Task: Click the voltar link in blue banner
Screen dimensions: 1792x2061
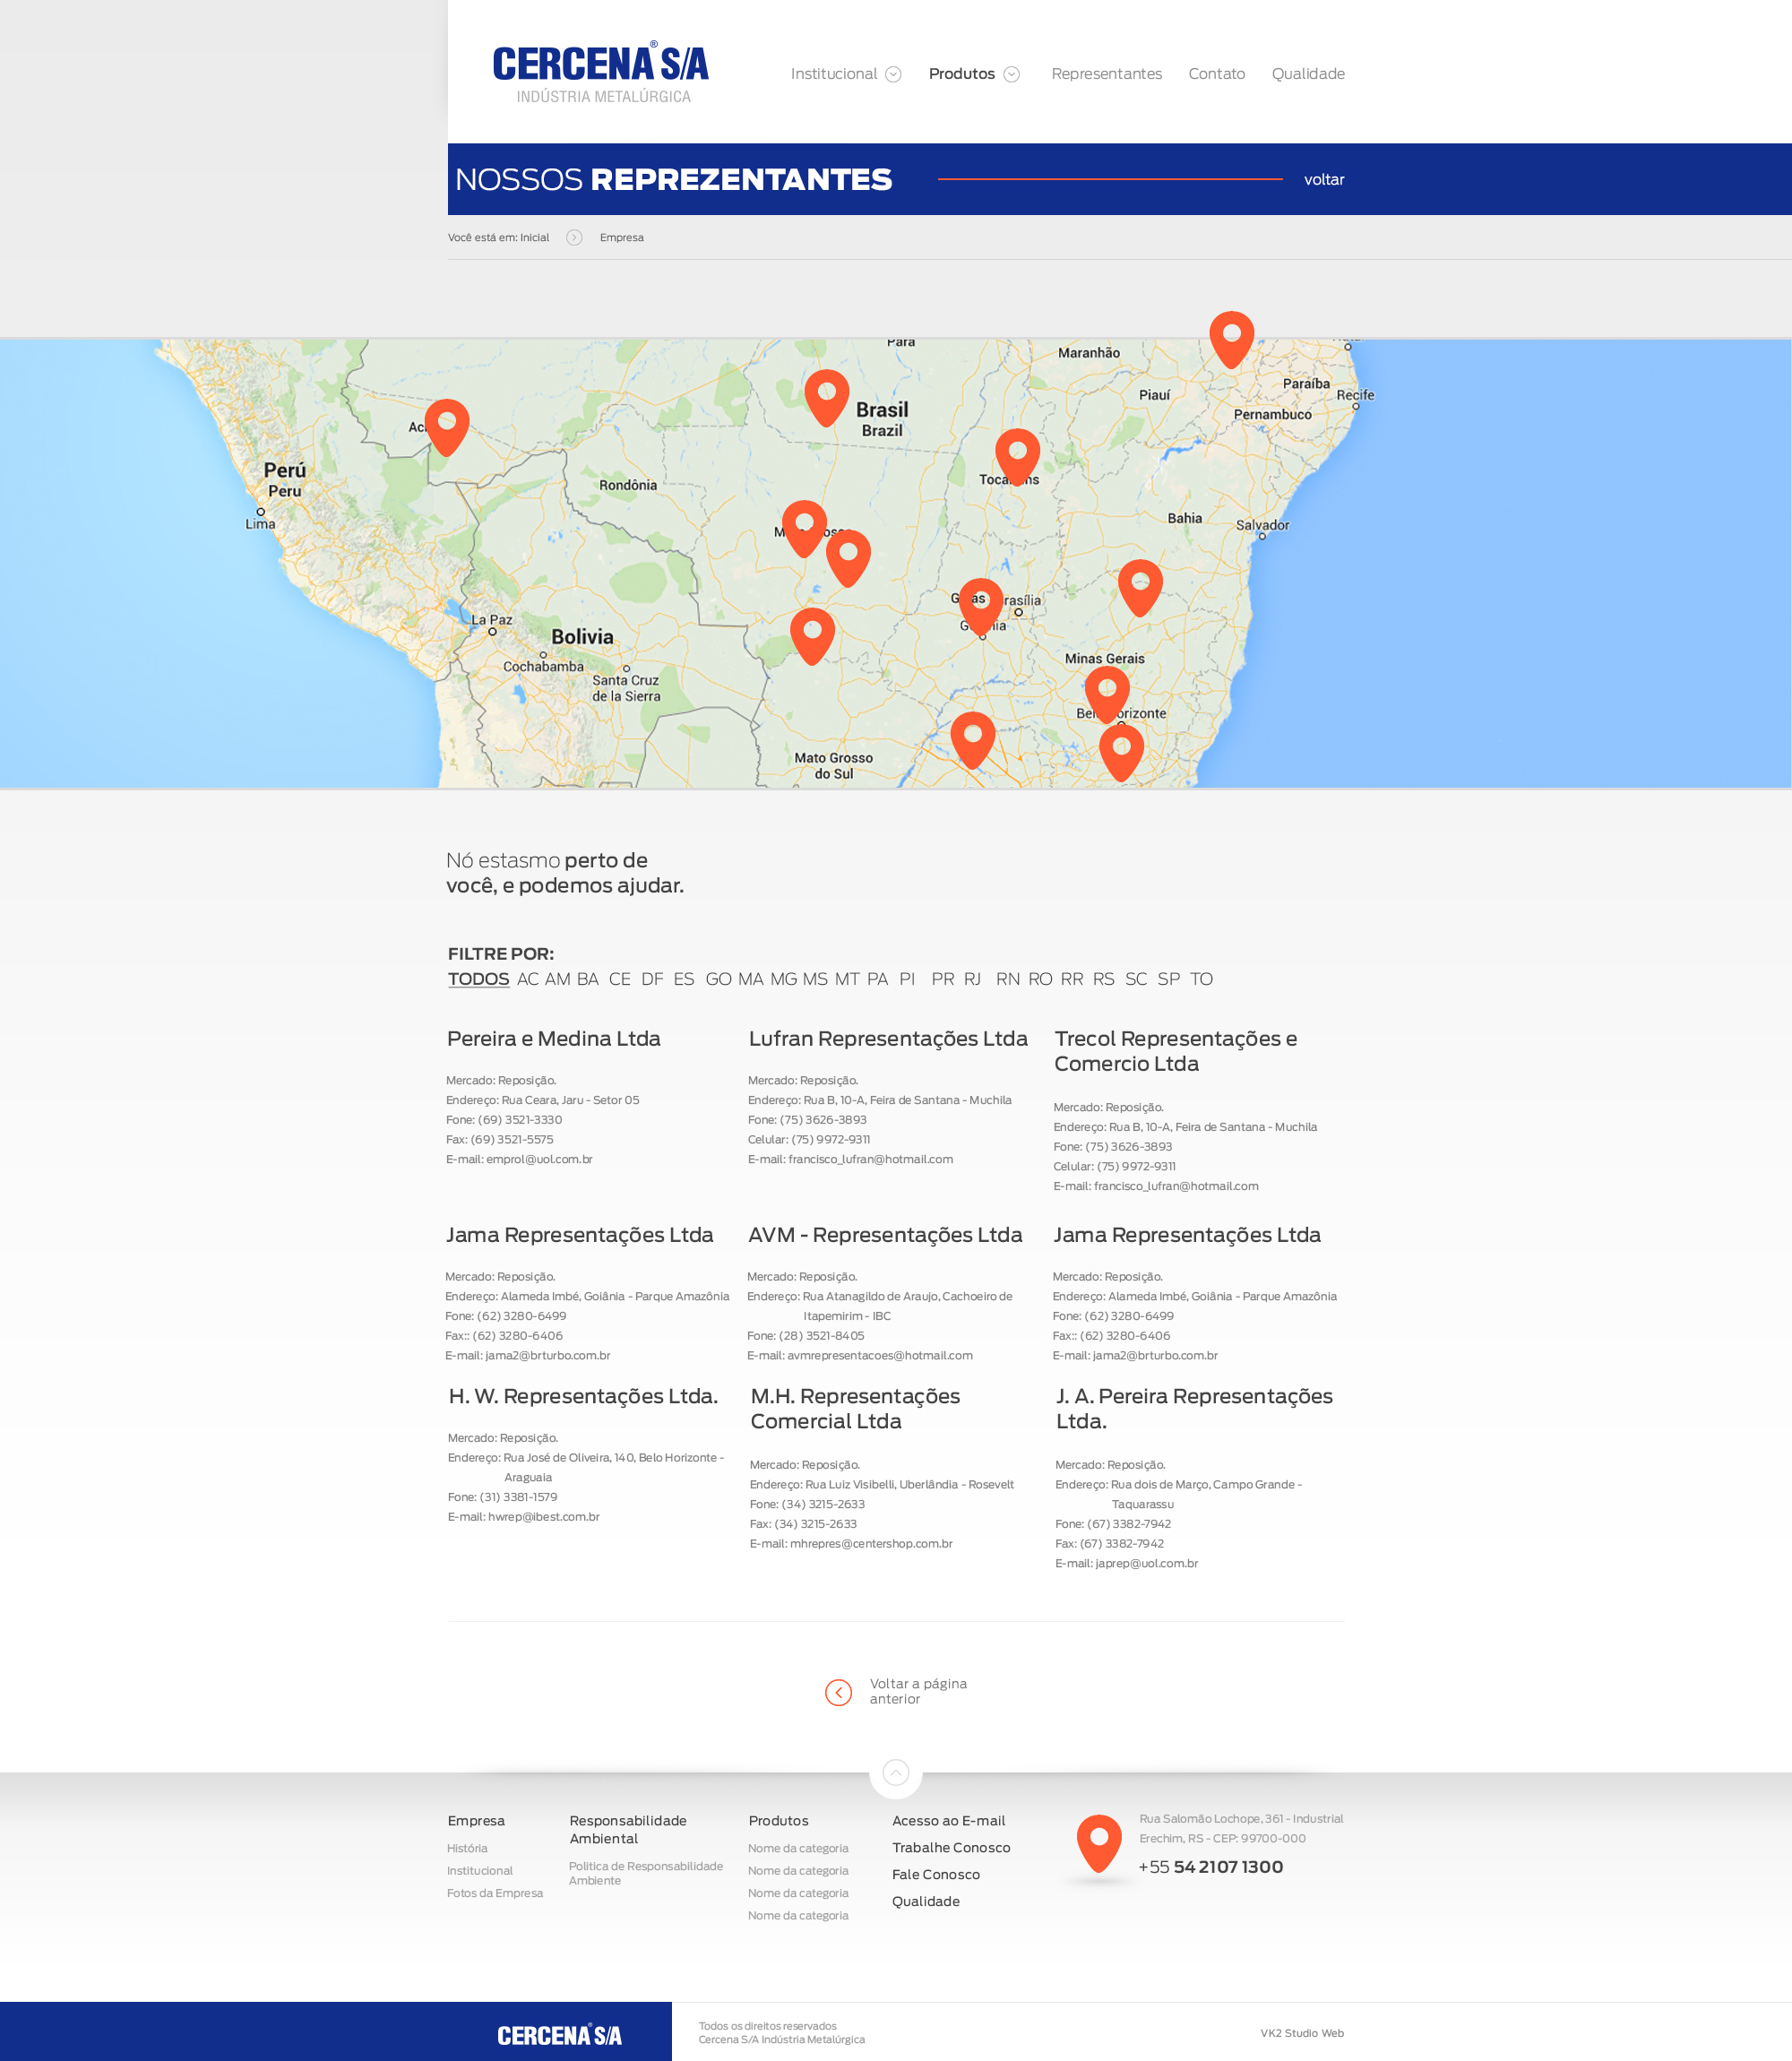Action: coord(1324,180)
